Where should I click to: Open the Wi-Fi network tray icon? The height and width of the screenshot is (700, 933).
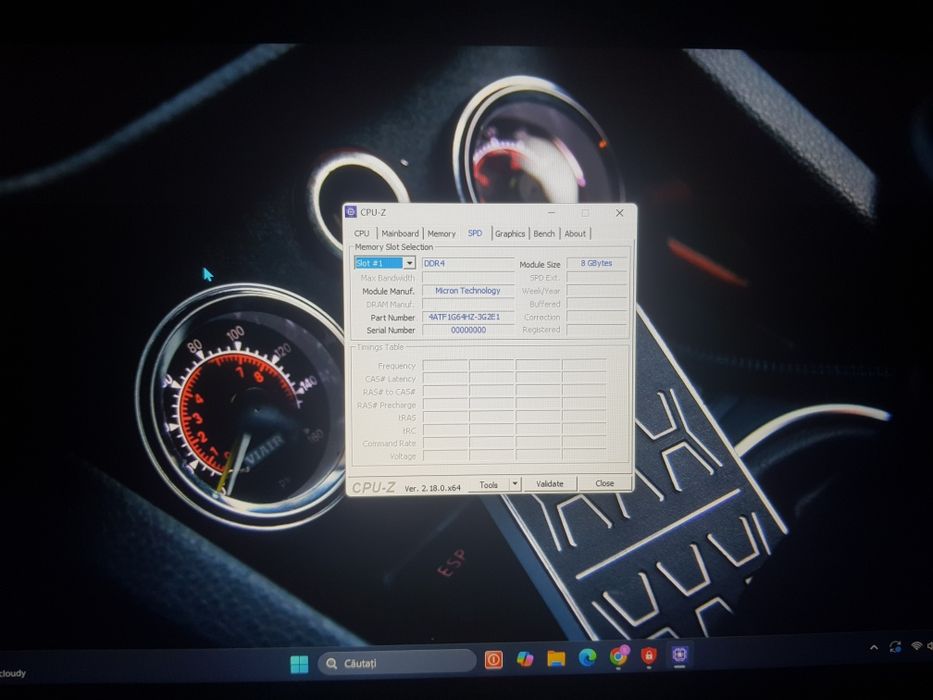point(917,645)
